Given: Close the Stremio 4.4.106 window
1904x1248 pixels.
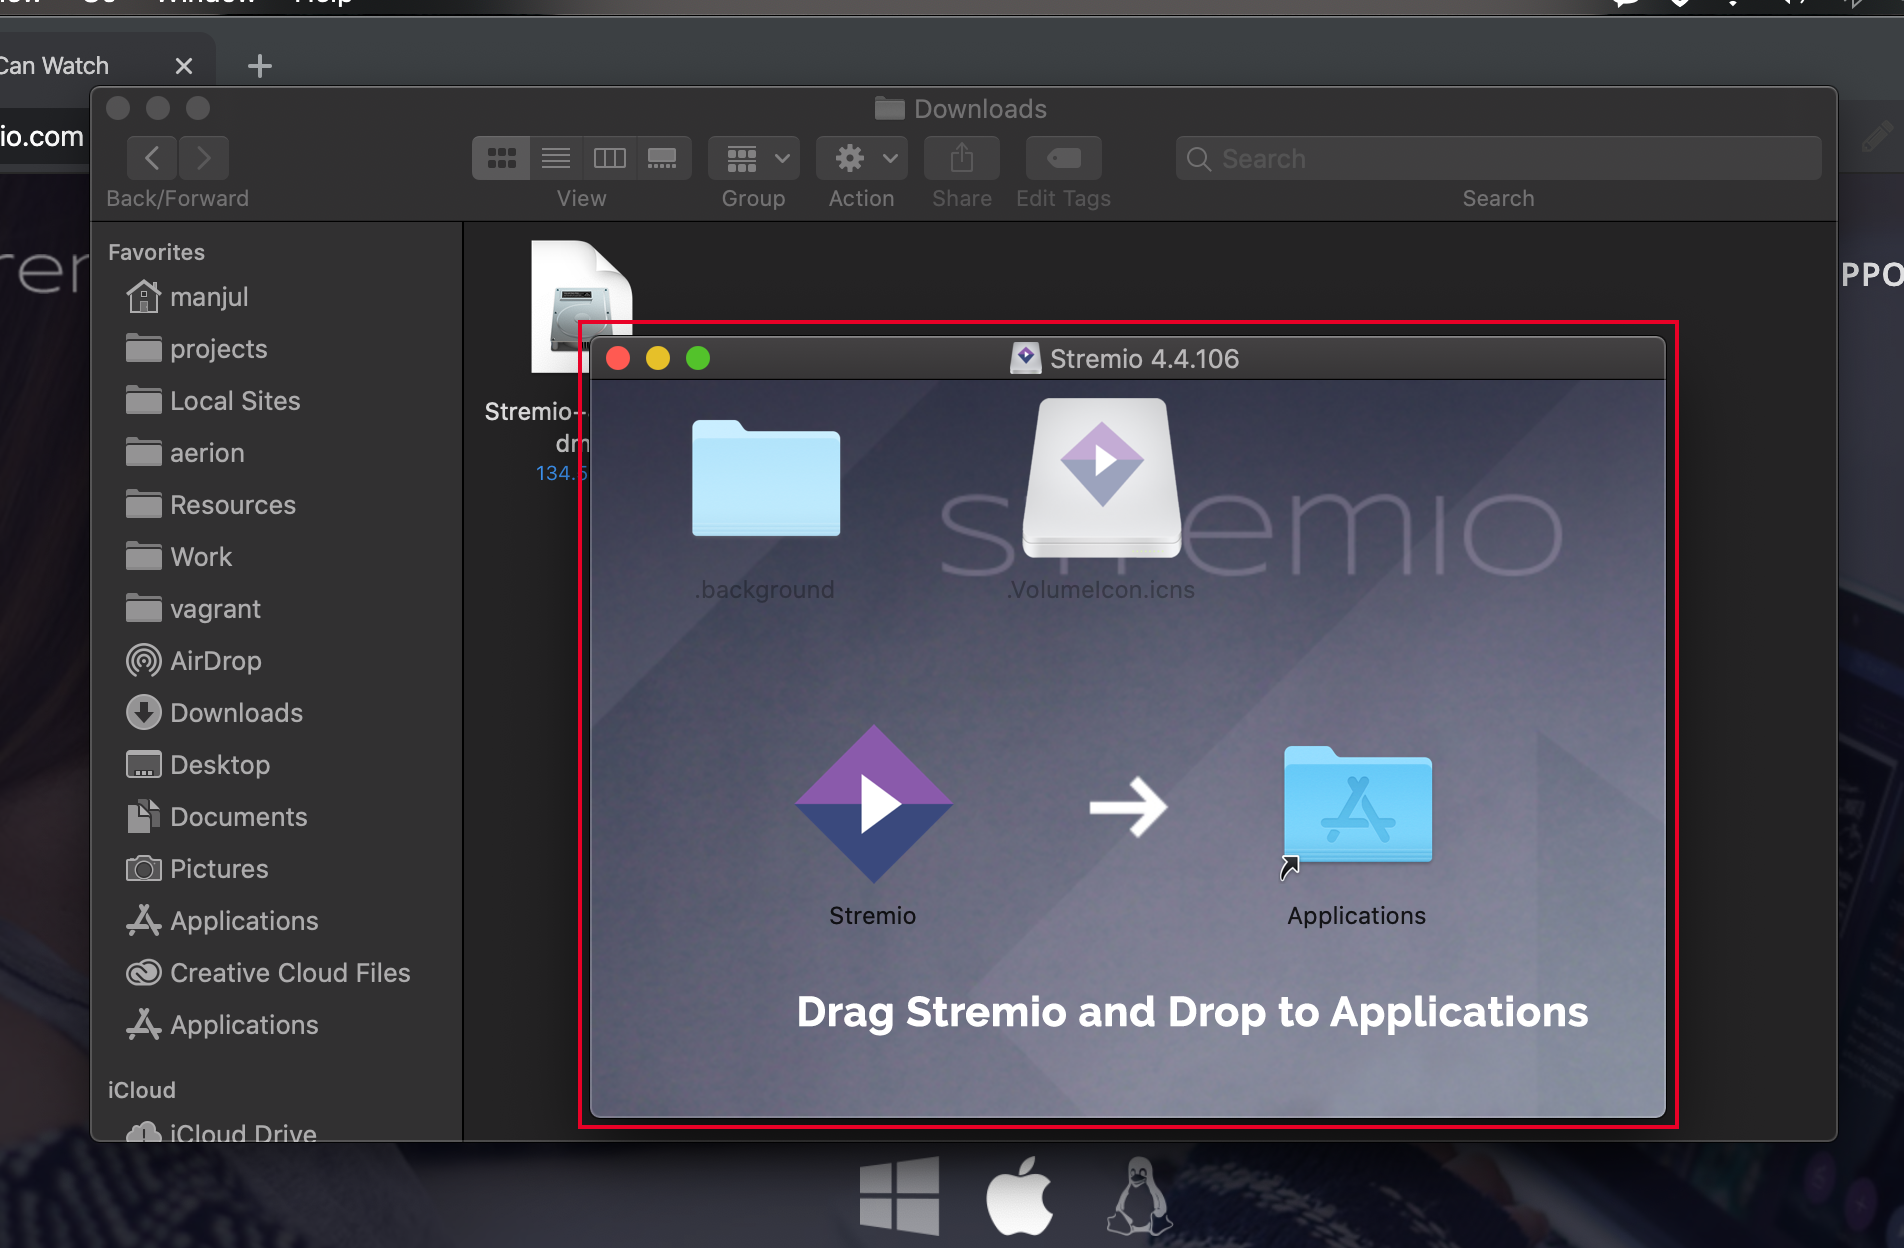Looking at the screenshot, I should [618, 358].
